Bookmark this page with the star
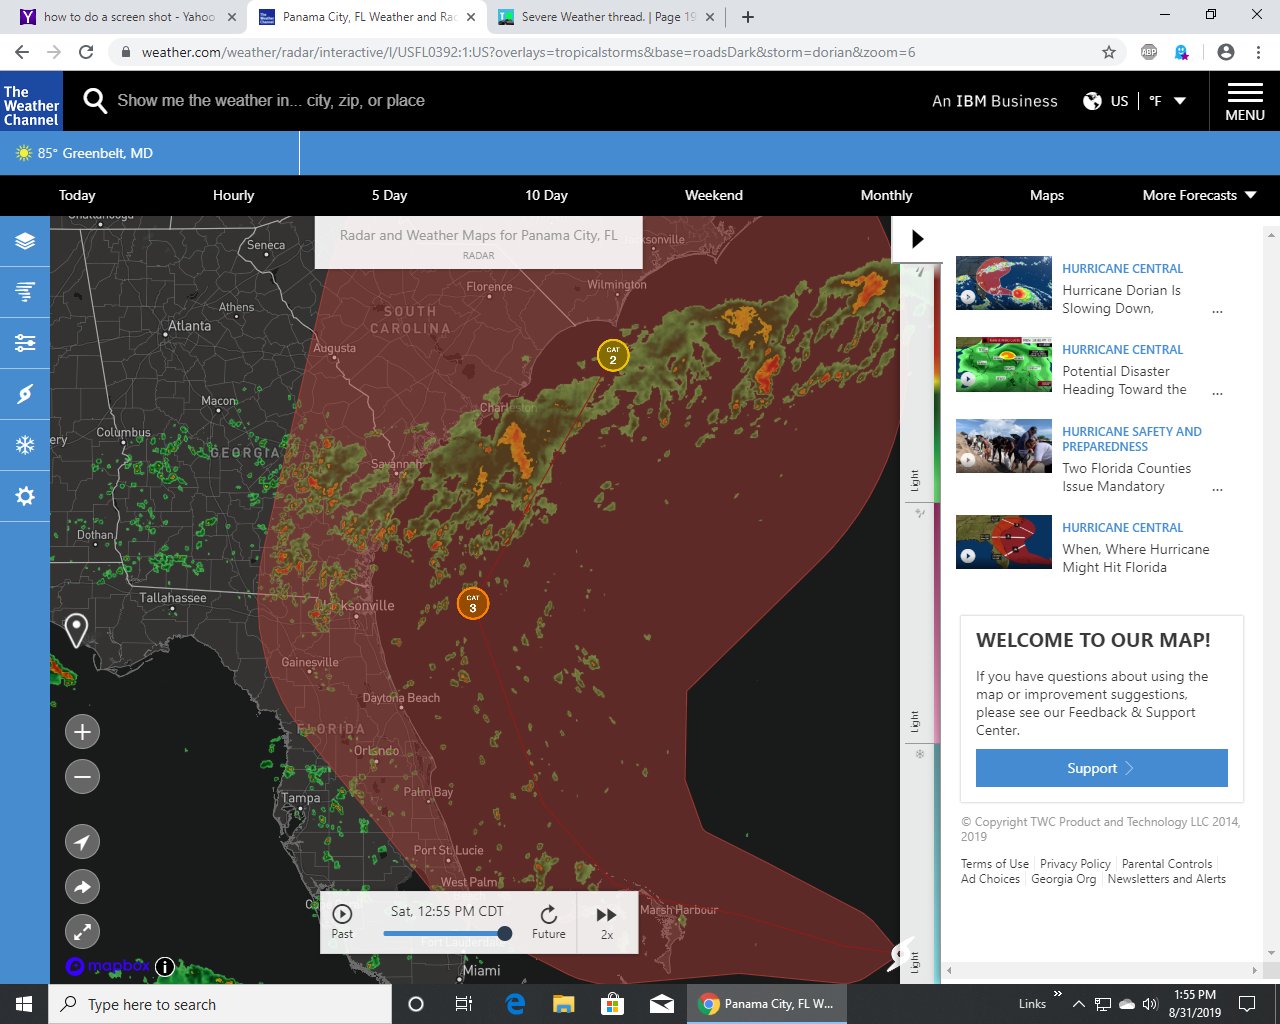Image resolution: width=1280 pixels, height=1024 pixels. (1109, 52)
